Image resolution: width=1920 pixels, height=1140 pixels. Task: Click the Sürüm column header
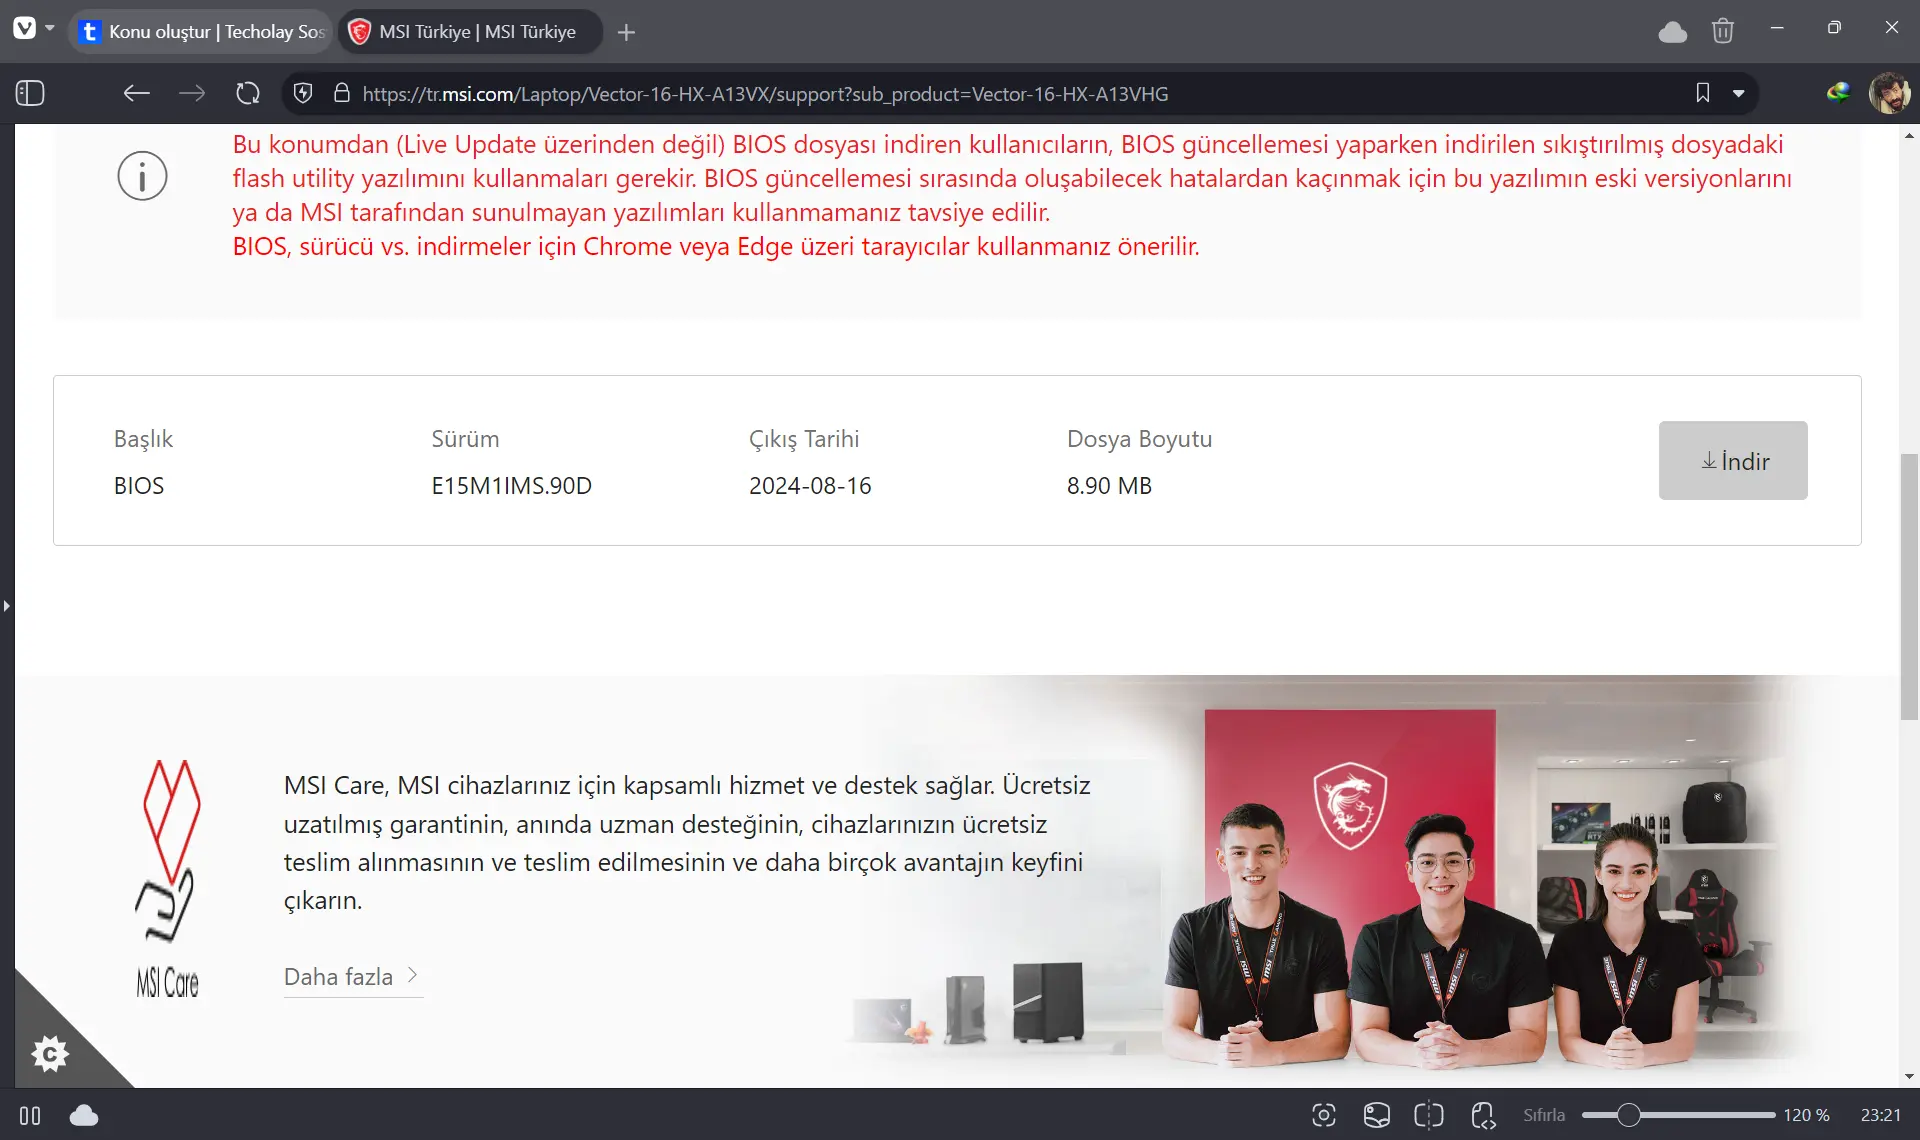(465, 439)
